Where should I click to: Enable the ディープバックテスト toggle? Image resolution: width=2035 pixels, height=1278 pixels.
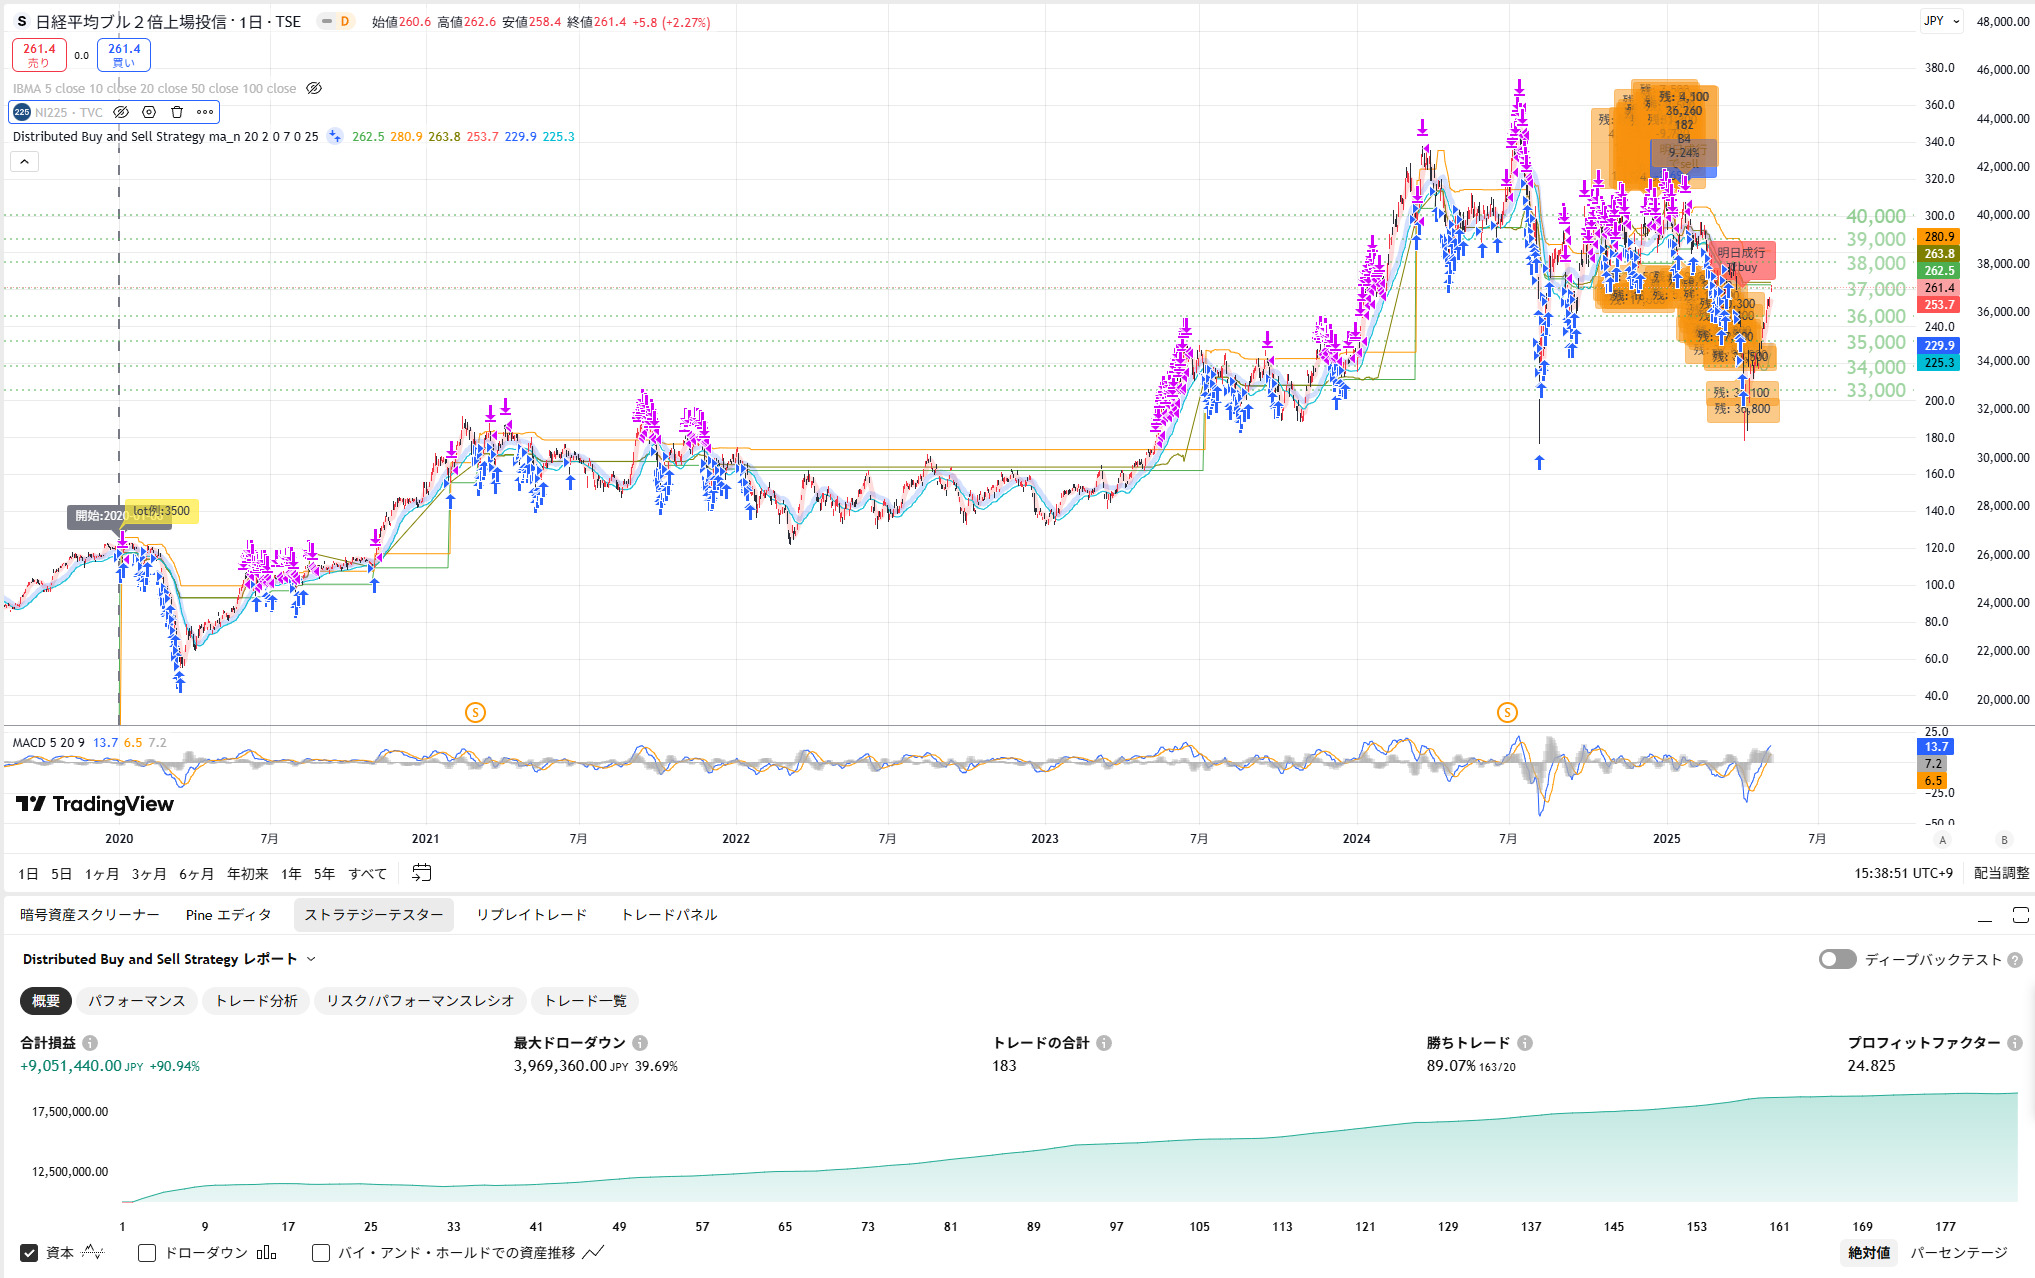click(x=1837, y=959)
